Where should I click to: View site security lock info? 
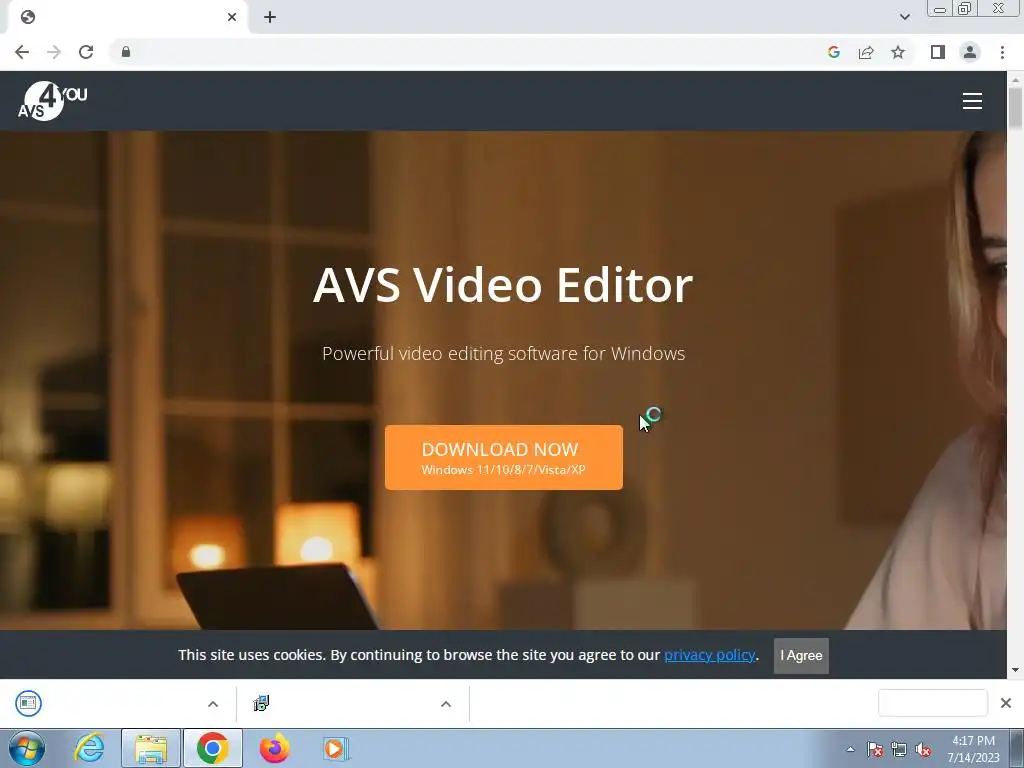coord(126,52)
